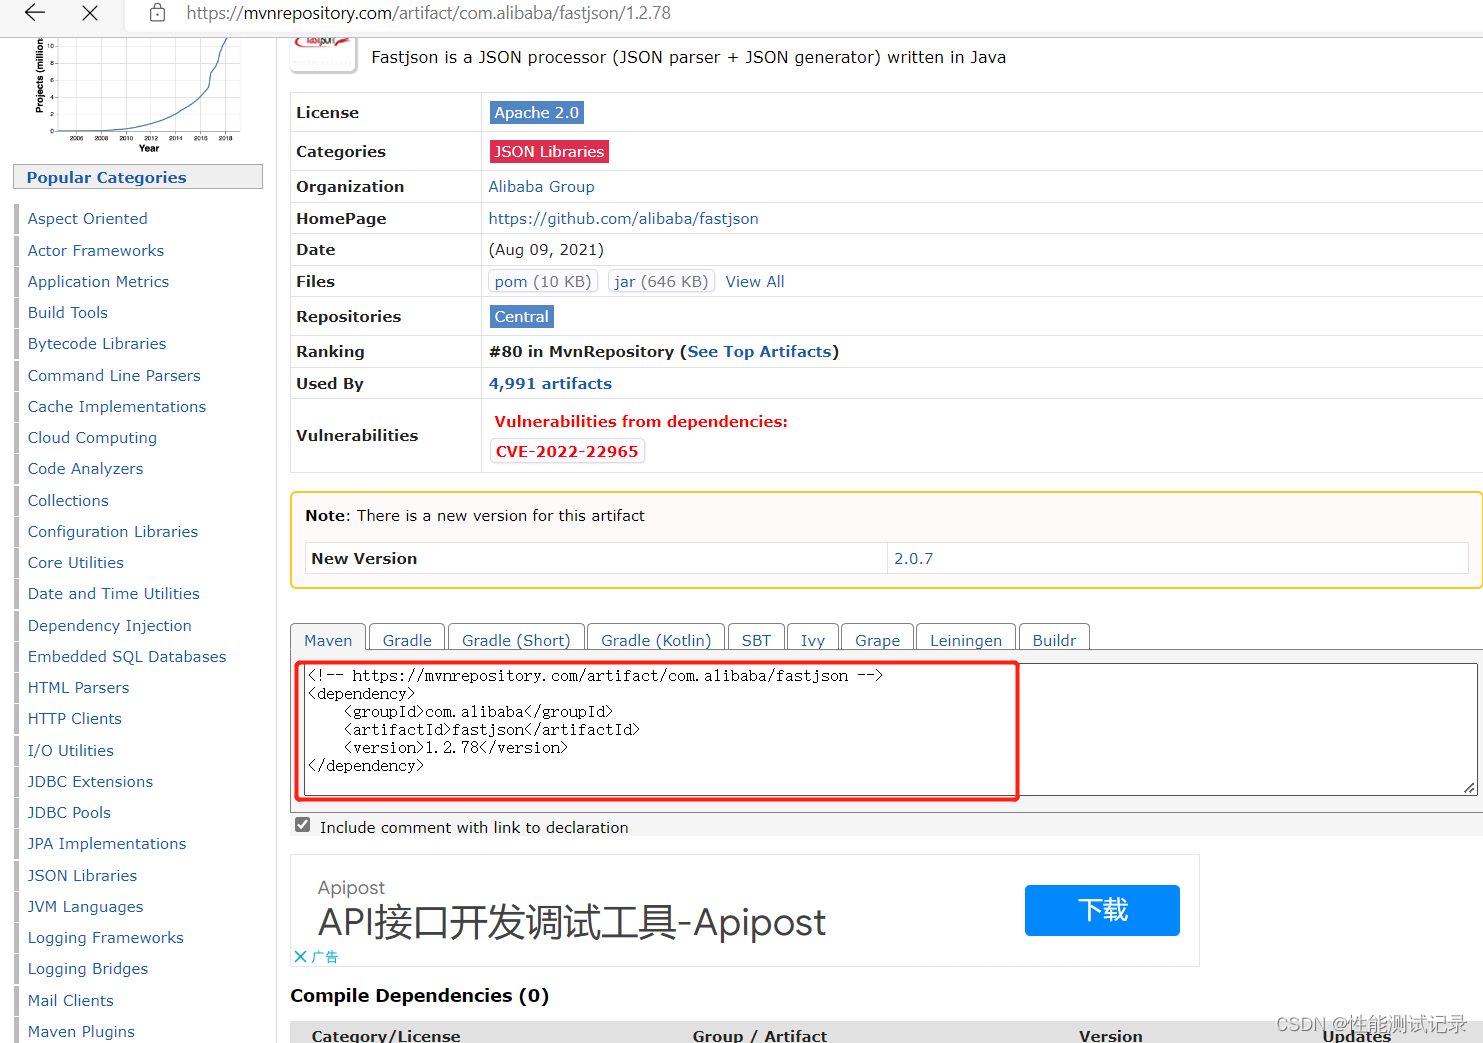The height and width of the screenshot is (1043, 1483).
Task: Click the Apipost ad headline text
Action: 572,922
